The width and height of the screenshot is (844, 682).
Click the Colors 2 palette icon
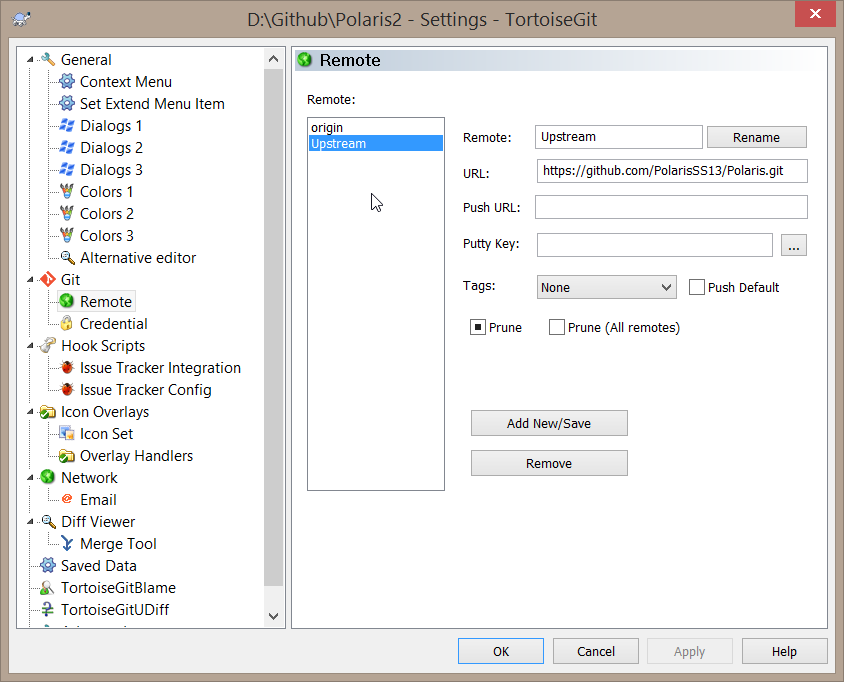coord(67,214)
